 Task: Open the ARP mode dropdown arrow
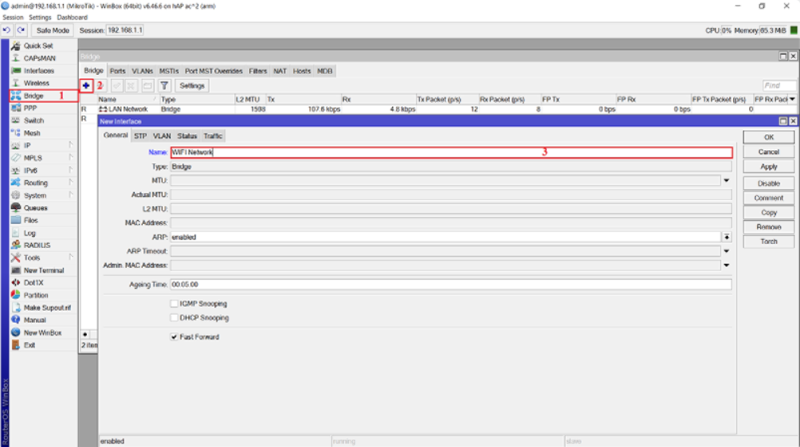point(725,237)
